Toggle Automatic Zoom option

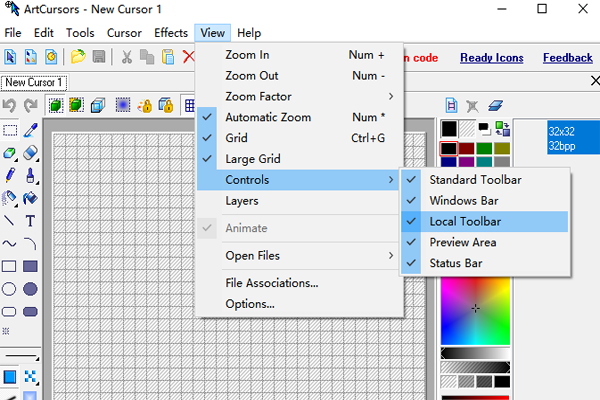click(268, 117)
